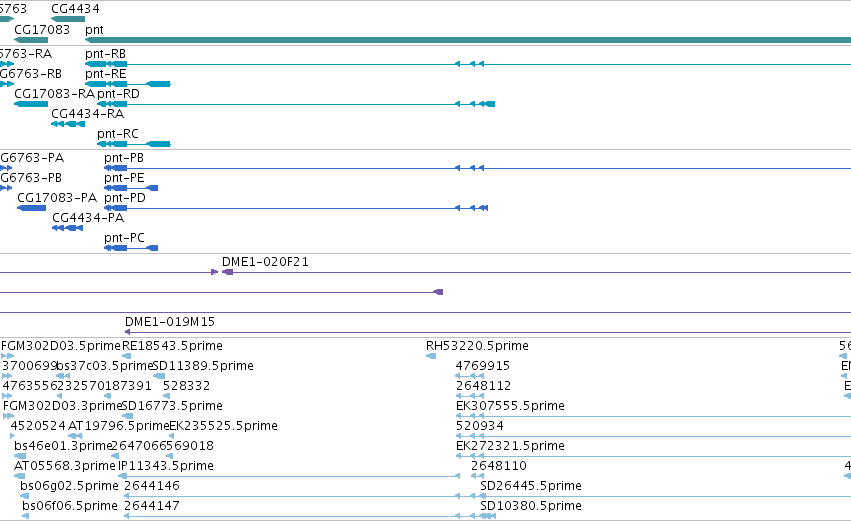Open BAC clone DME1-019M15

click(x=488, y=332)
